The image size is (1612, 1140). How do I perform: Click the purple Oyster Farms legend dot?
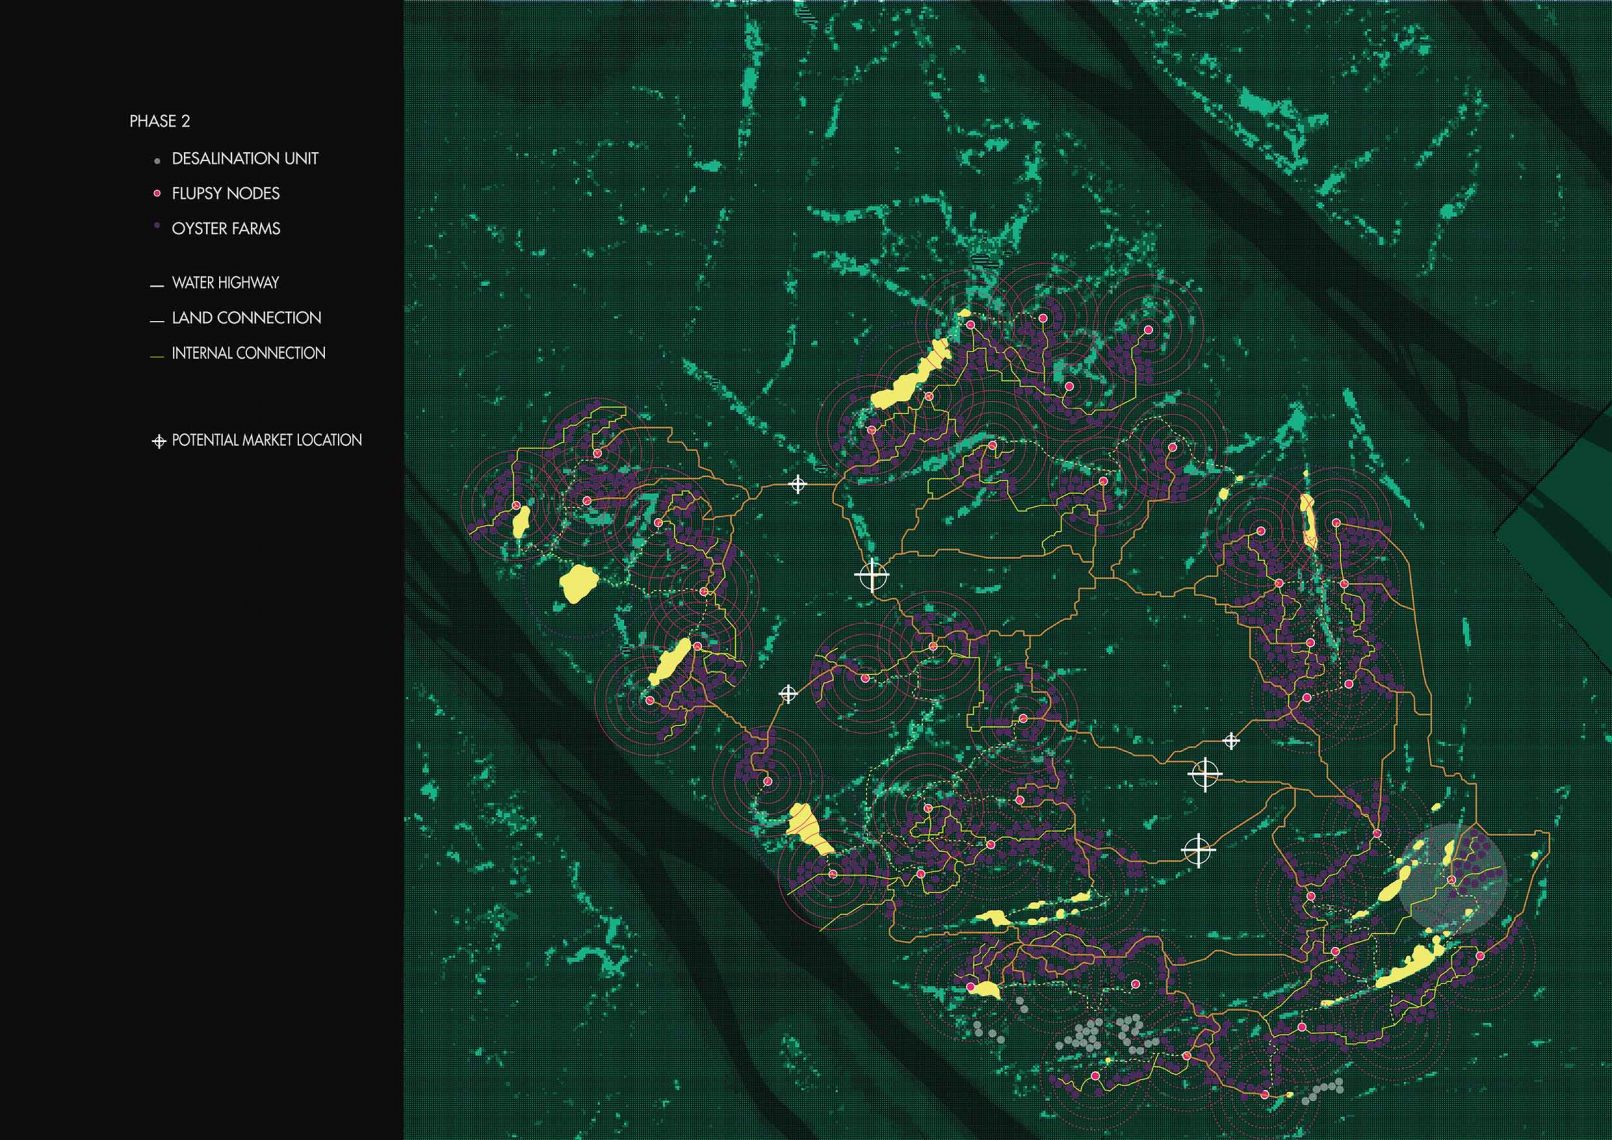tap(157, 227)
